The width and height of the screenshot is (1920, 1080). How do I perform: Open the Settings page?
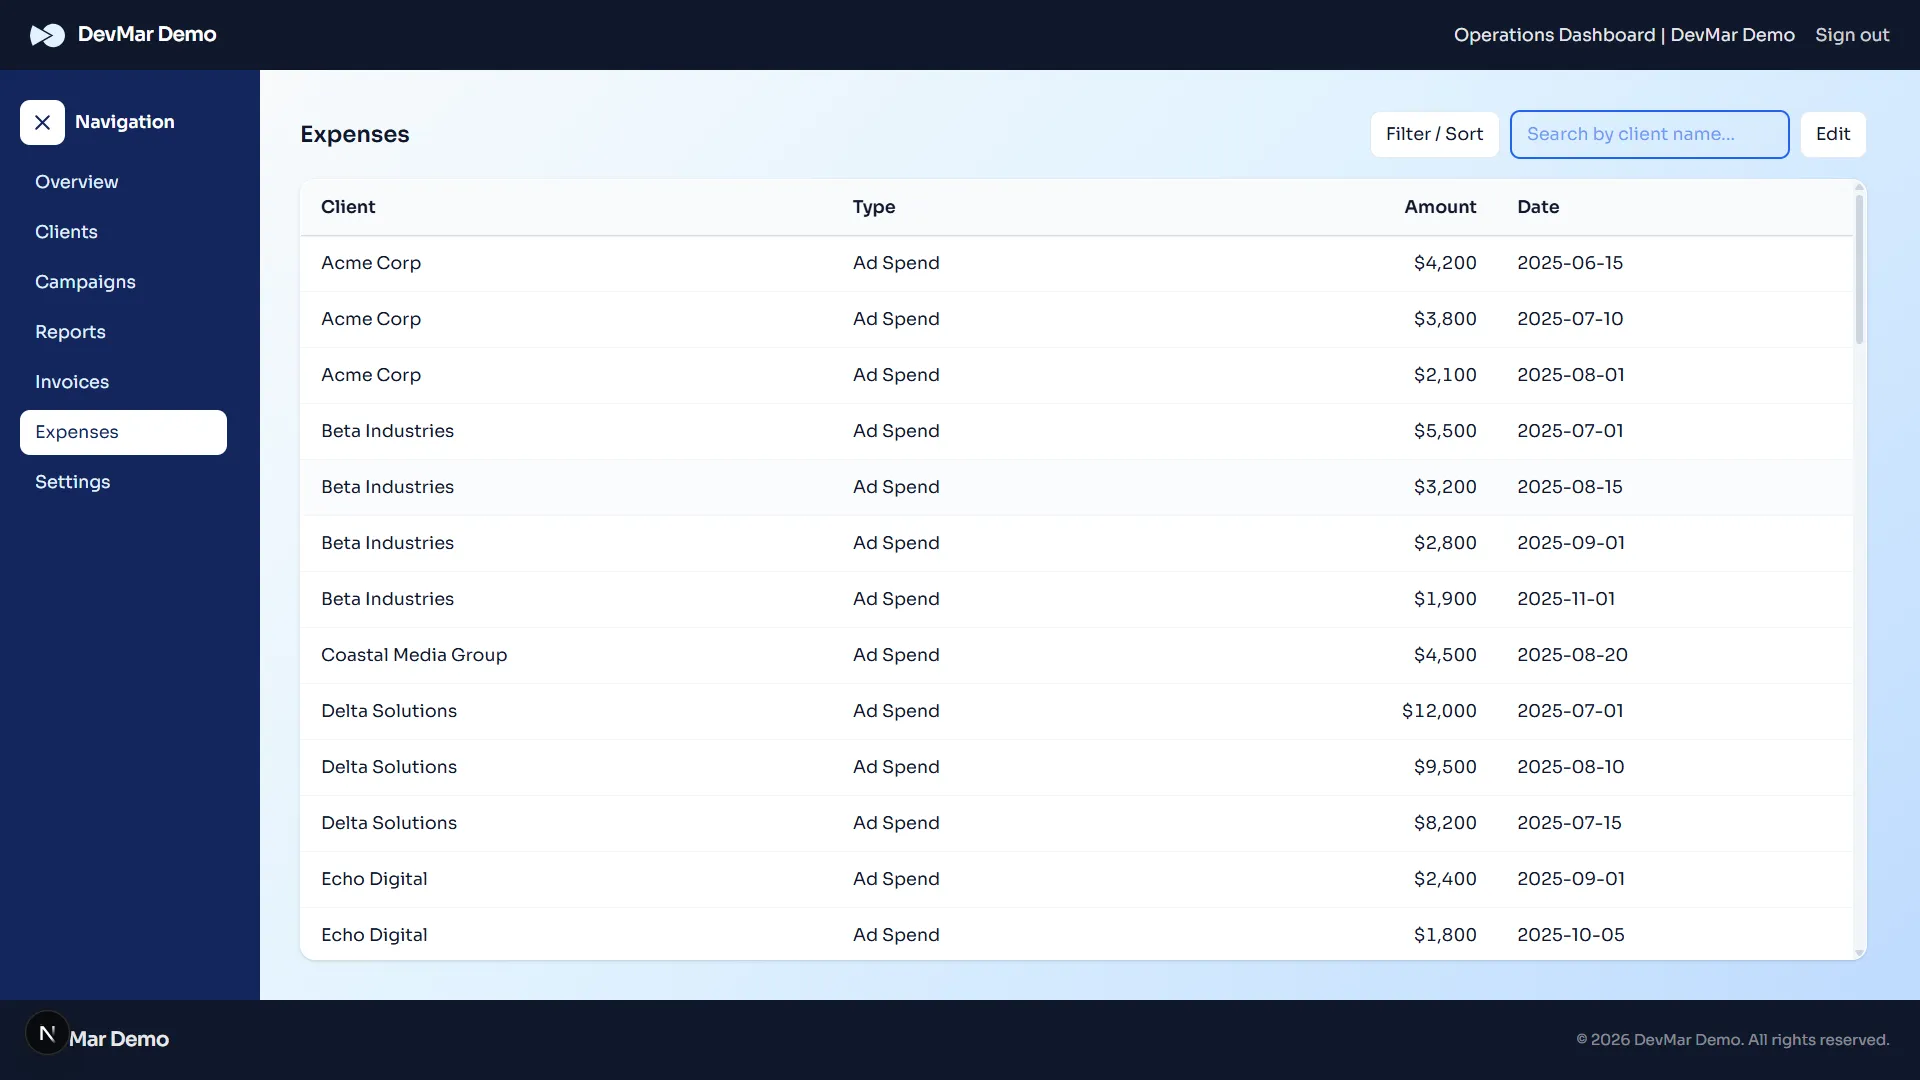coord(72,482)
